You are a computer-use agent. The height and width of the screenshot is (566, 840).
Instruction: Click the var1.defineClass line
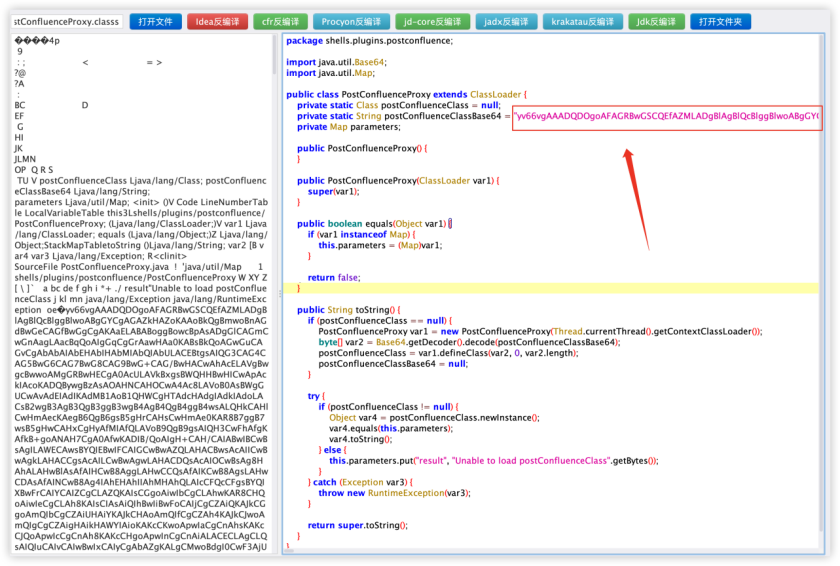(x=448, y=353)
